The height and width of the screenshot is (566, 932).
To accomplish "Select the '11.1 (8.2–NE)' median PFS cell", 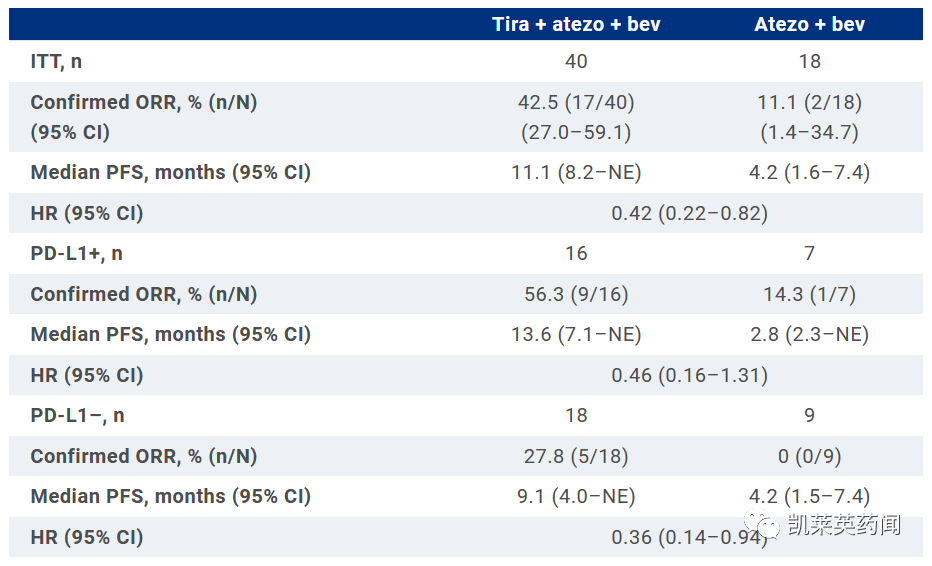I will click(x=576, y=173).
